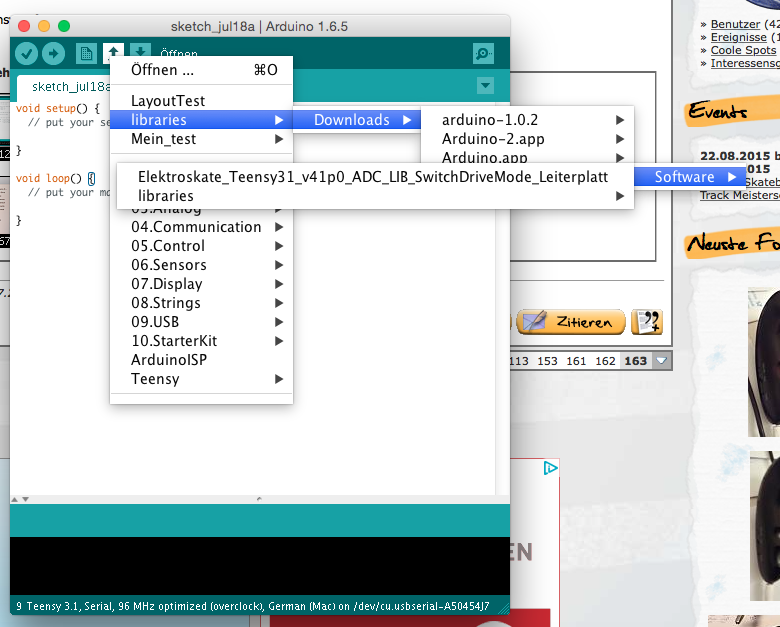Click arrow next to Teensy entry
Screen dimensions: 780x627
[279, 379]
